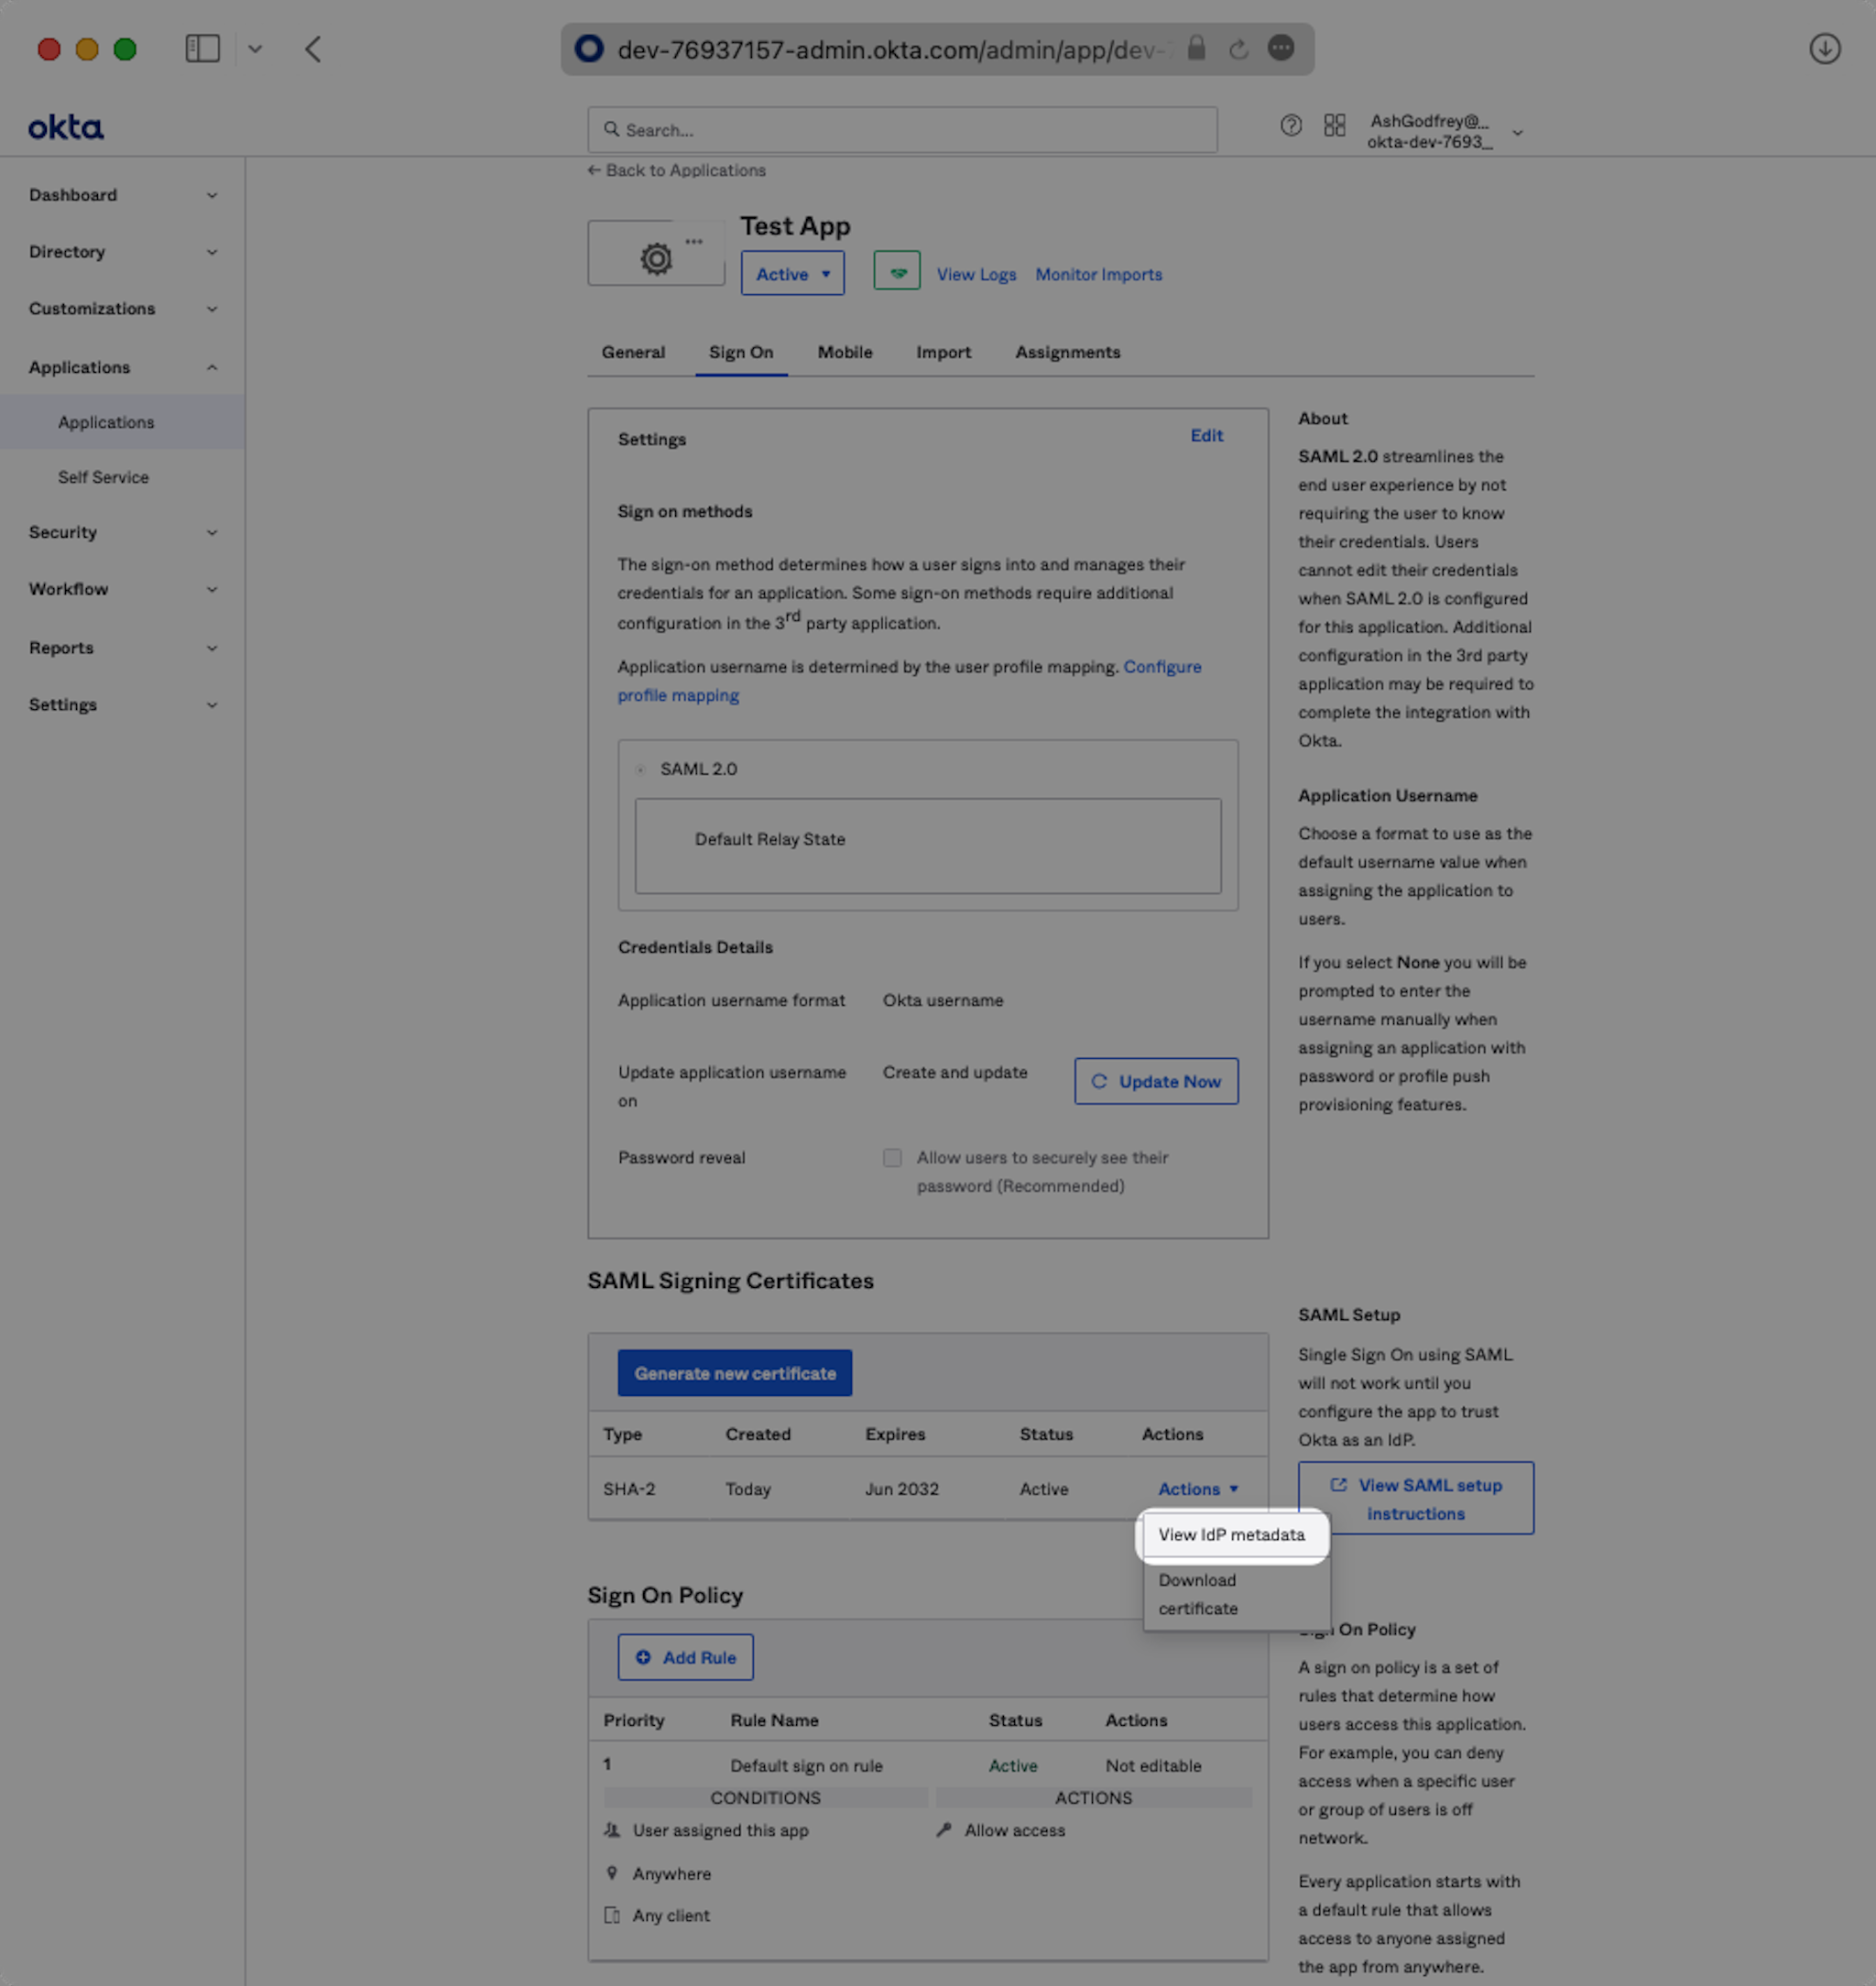This screenshot has width=1876, height=1986.
Task: Click the green handshake icon button
Action: click(896, 272)
